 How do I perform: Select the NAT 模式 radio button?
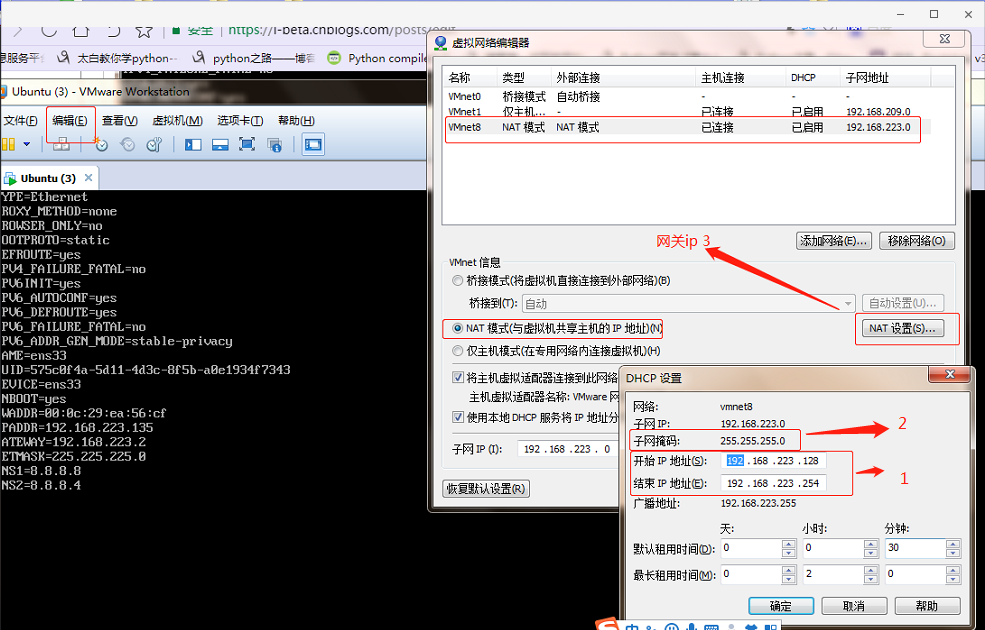pos(457,328)
